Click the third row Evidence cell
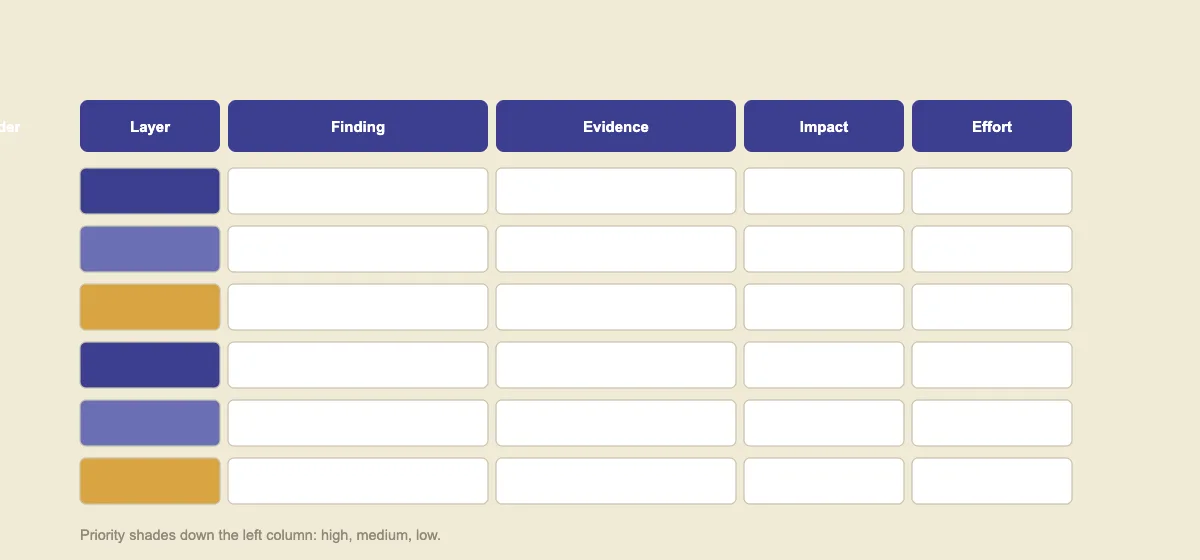This screenshot has height=560, width=1200. click(616, 307)
